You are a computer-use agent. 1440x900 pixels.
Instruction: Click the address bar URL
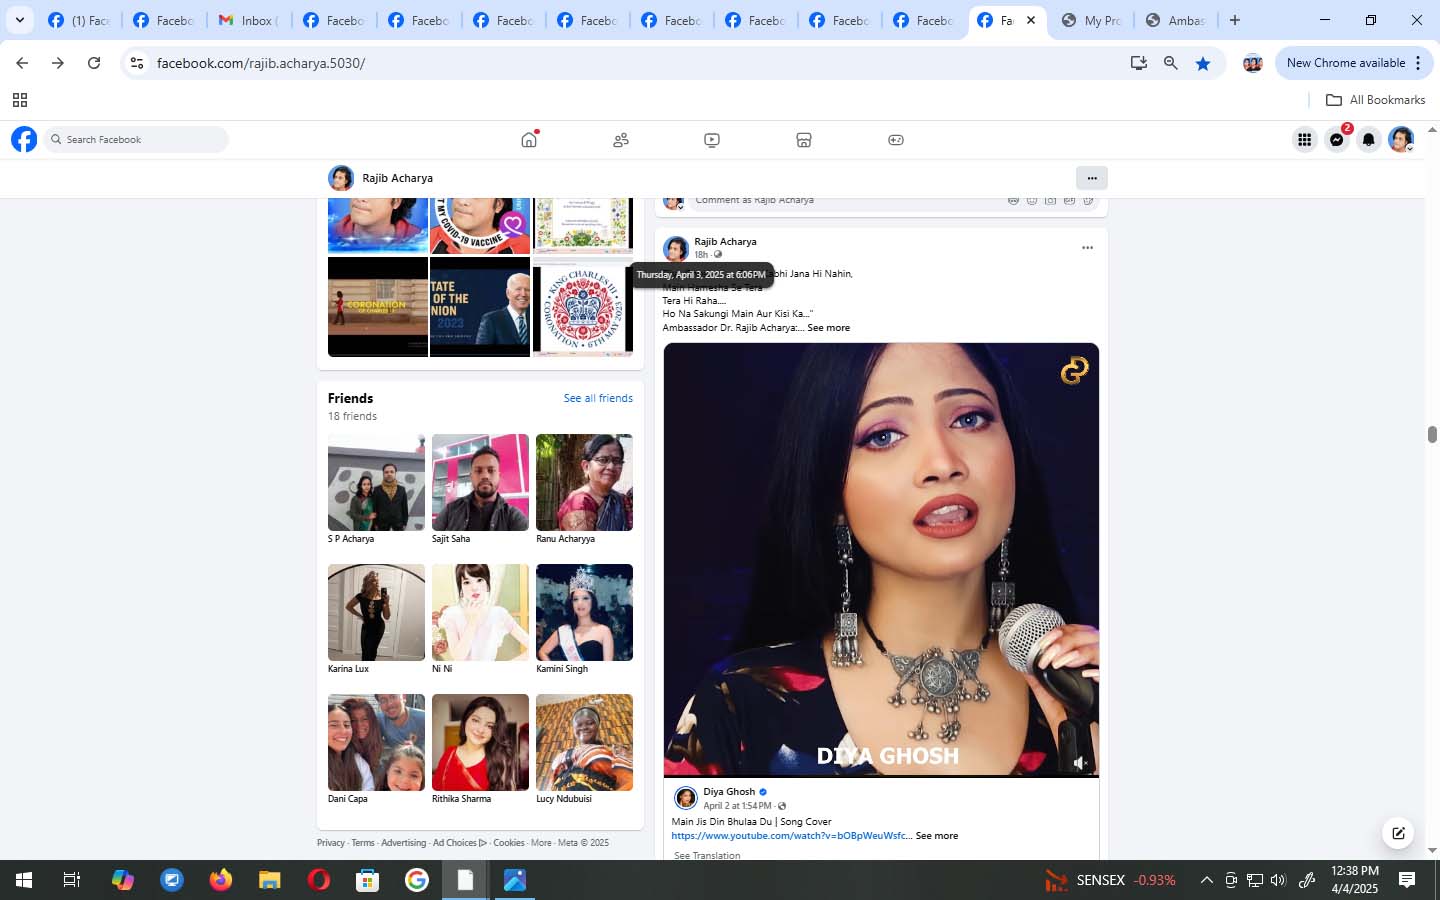[x=261, y=63]
